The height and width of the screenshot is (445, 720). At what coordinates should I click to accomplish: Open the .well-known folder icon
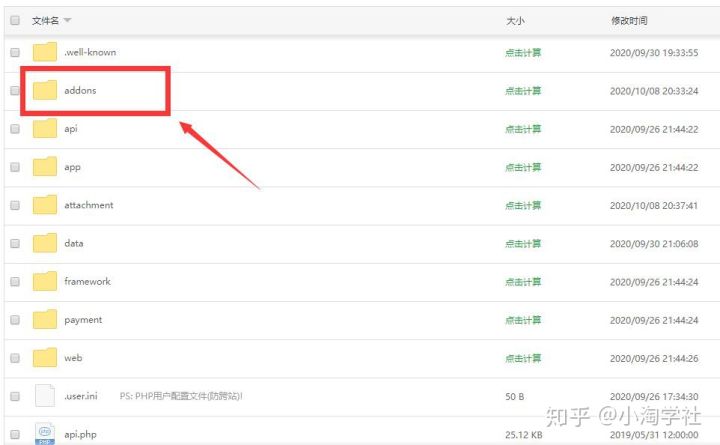[x=45, y=52]
